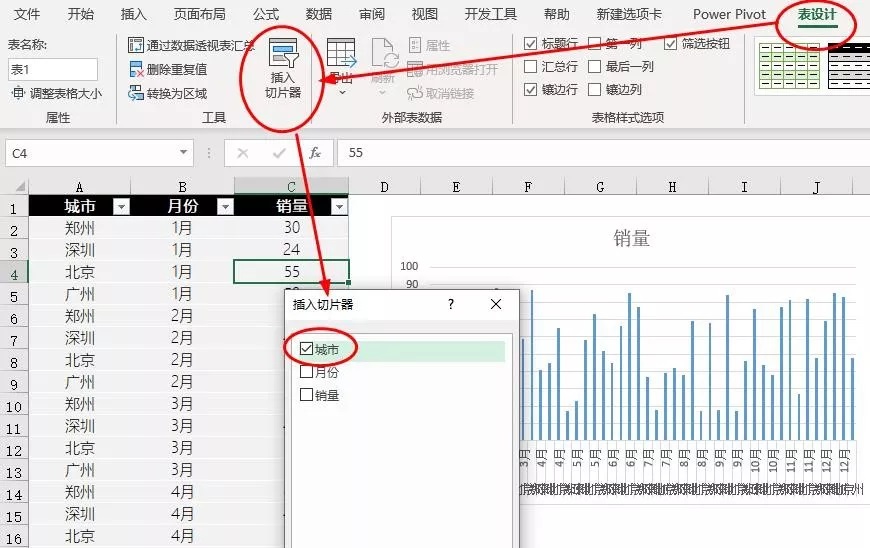870x548 pixels.
Task: Select column A header
Action: (79, 187)
